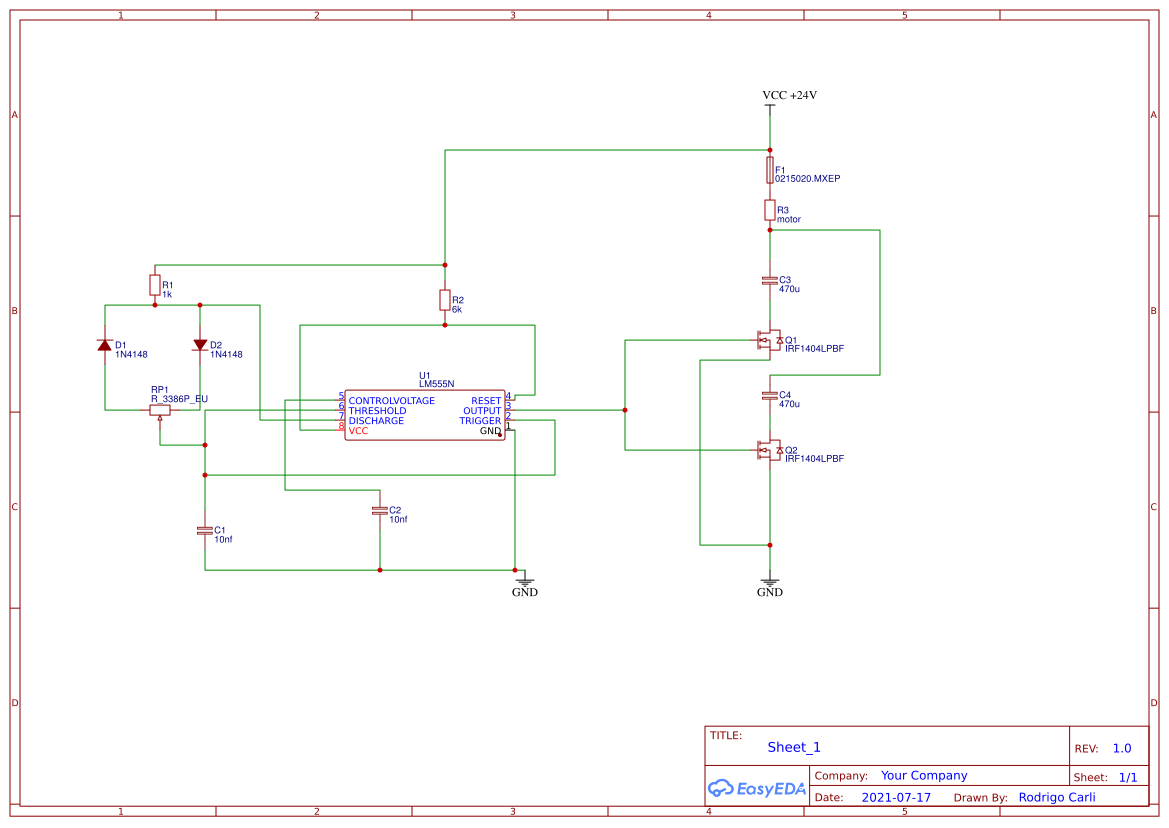
Task: Select the LM555N timer symbol U1
Action: pyautogui.click(x=425, y=412)
